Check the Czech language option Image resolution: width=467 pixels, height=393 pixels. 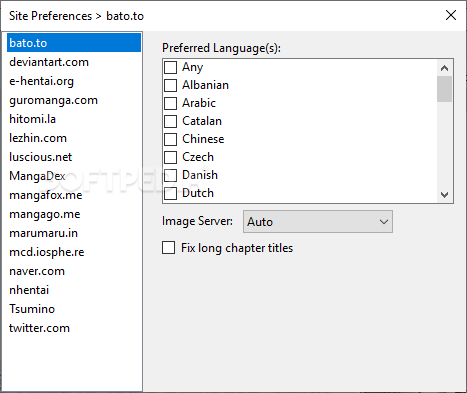(x=170, y=157)
